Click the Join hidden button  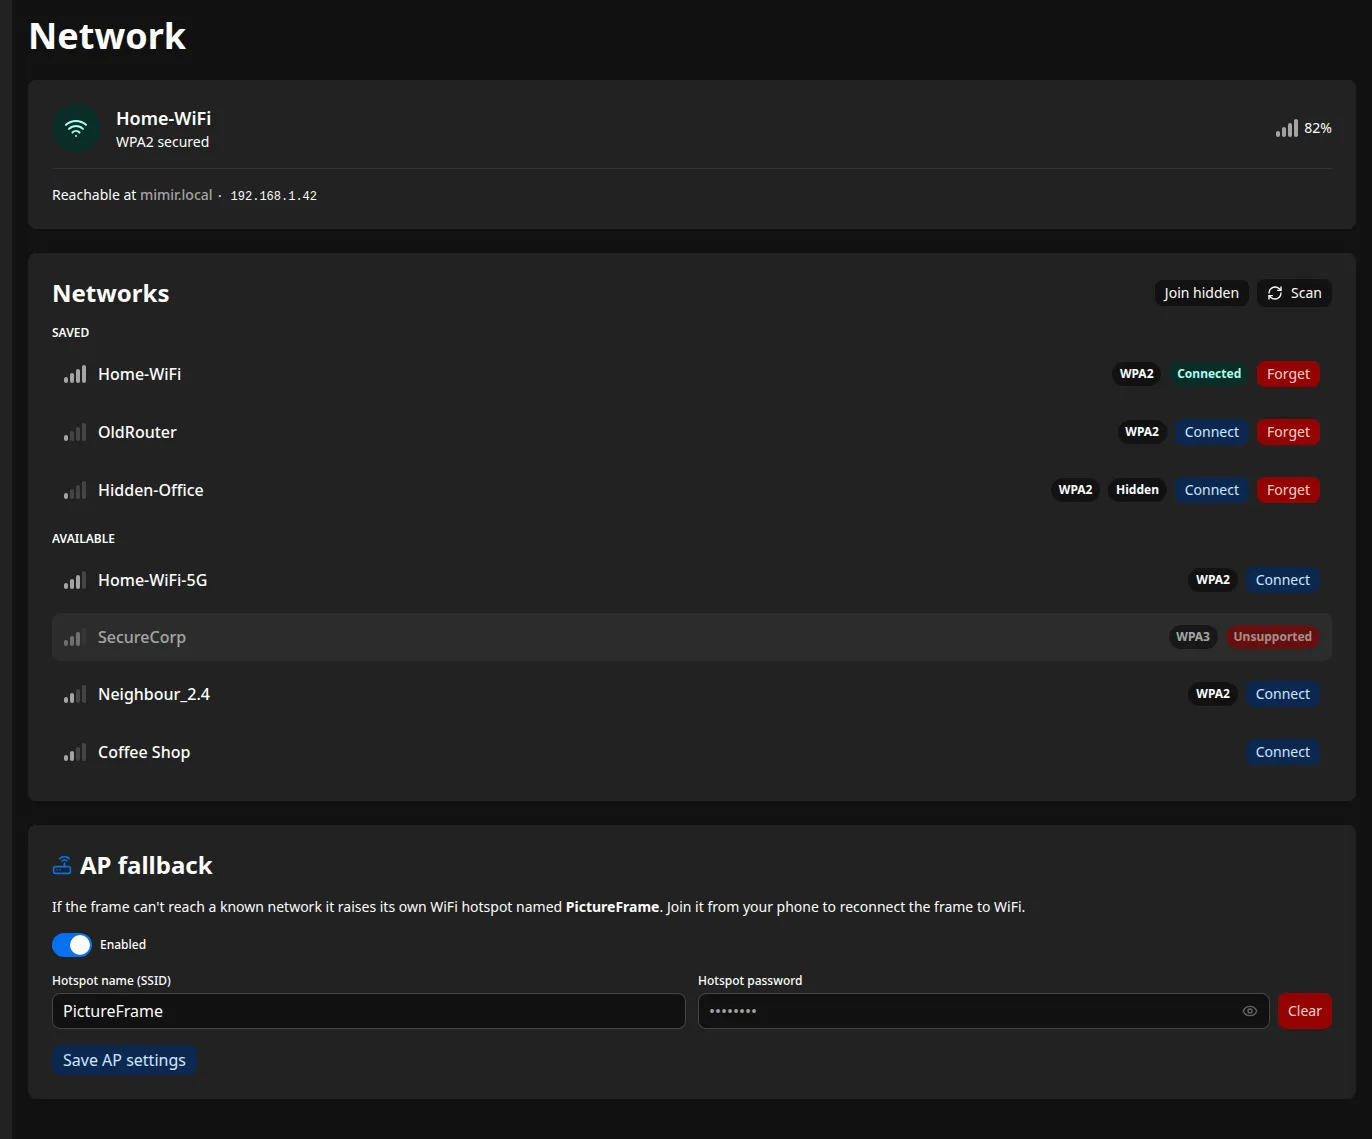[x=1201, y=293]
